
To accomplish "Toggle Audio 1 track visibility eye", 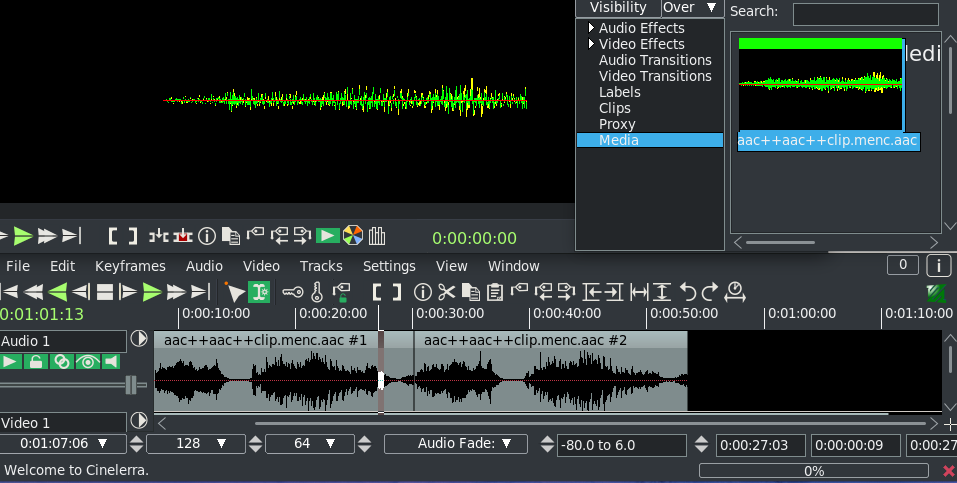I will 86,362.
